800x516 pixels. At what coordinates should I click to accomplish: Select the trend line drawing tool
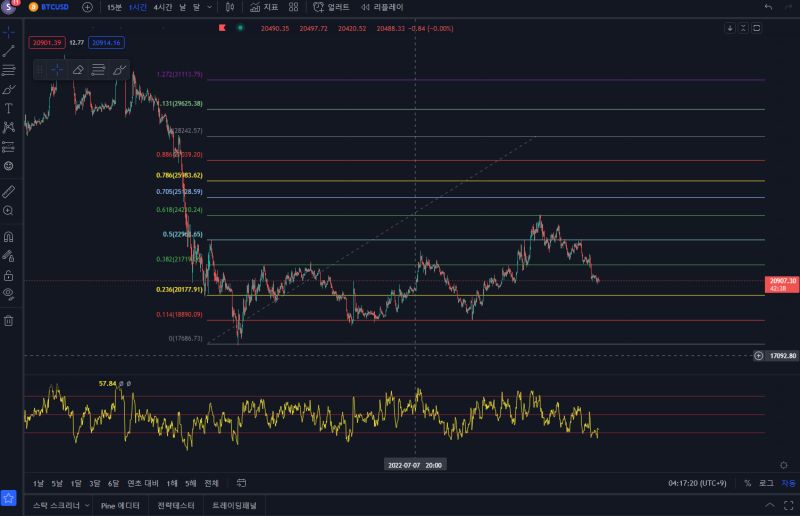[9, 51]
